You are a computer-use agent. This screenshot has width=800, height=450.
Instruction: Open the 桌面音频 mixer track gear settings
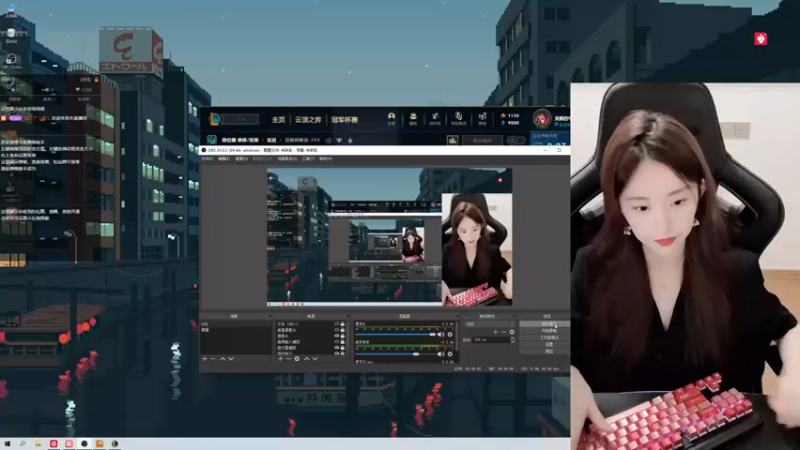(450, 354)
